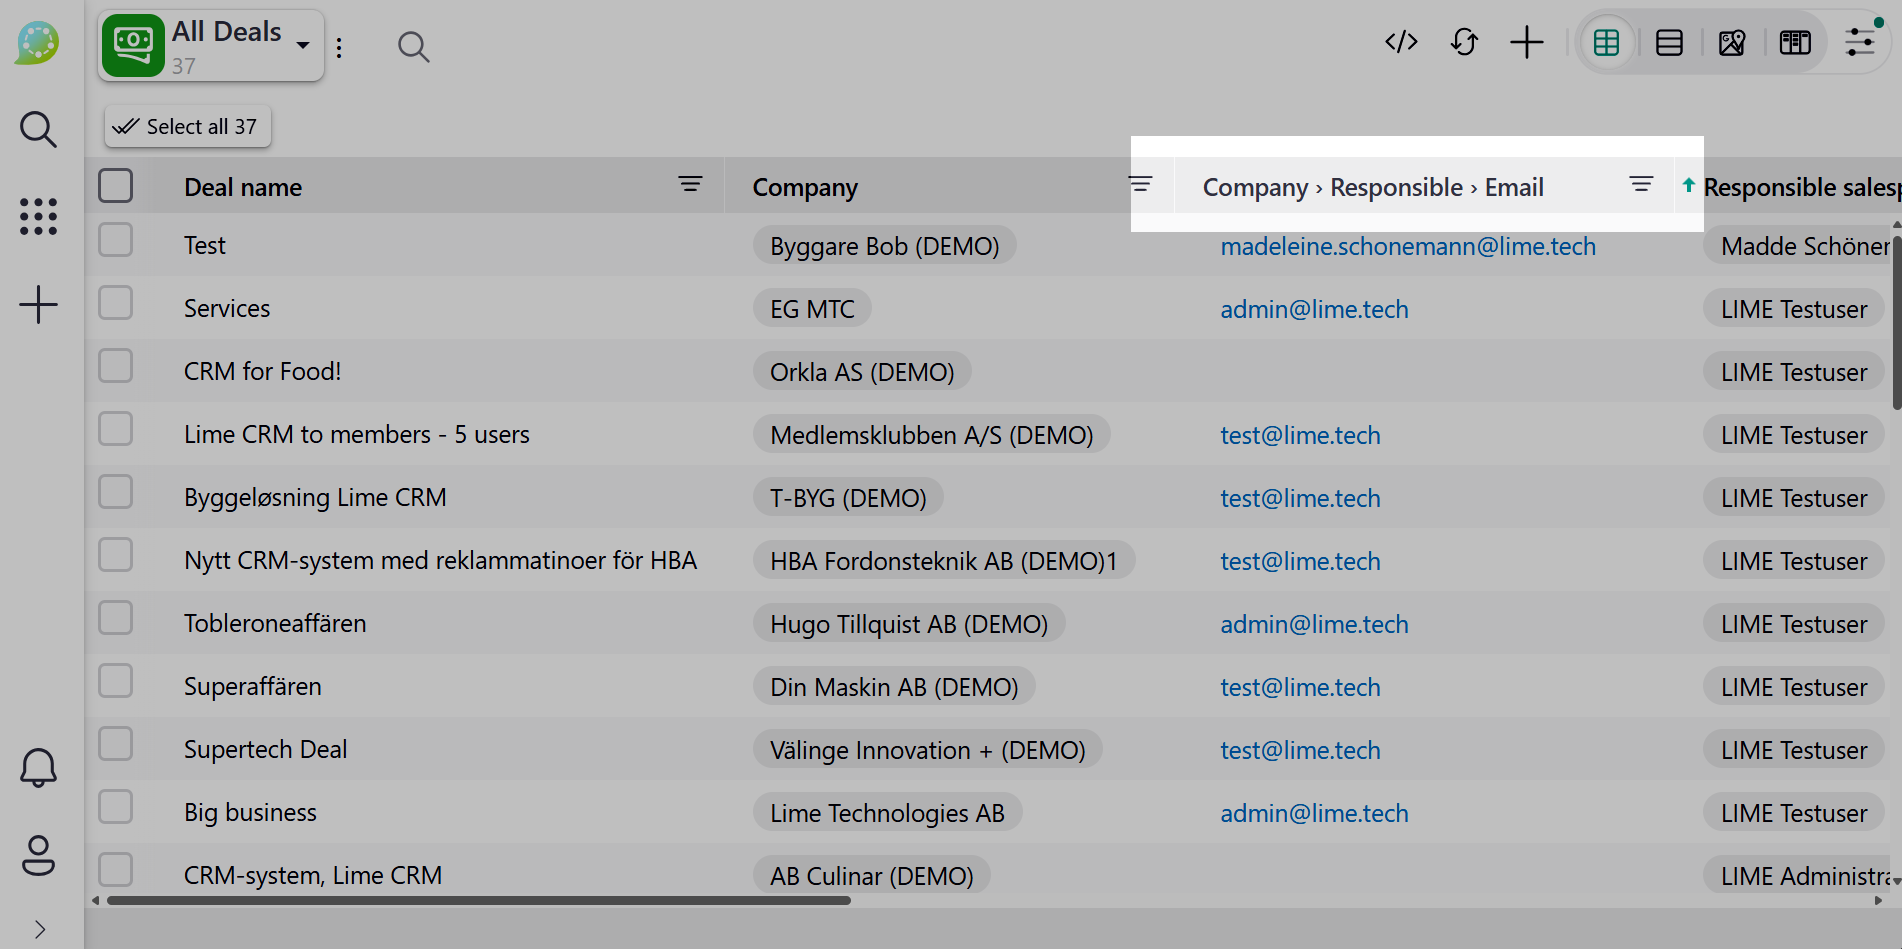Open email link test@lime.tech for Superaffären

[1299, 687]
